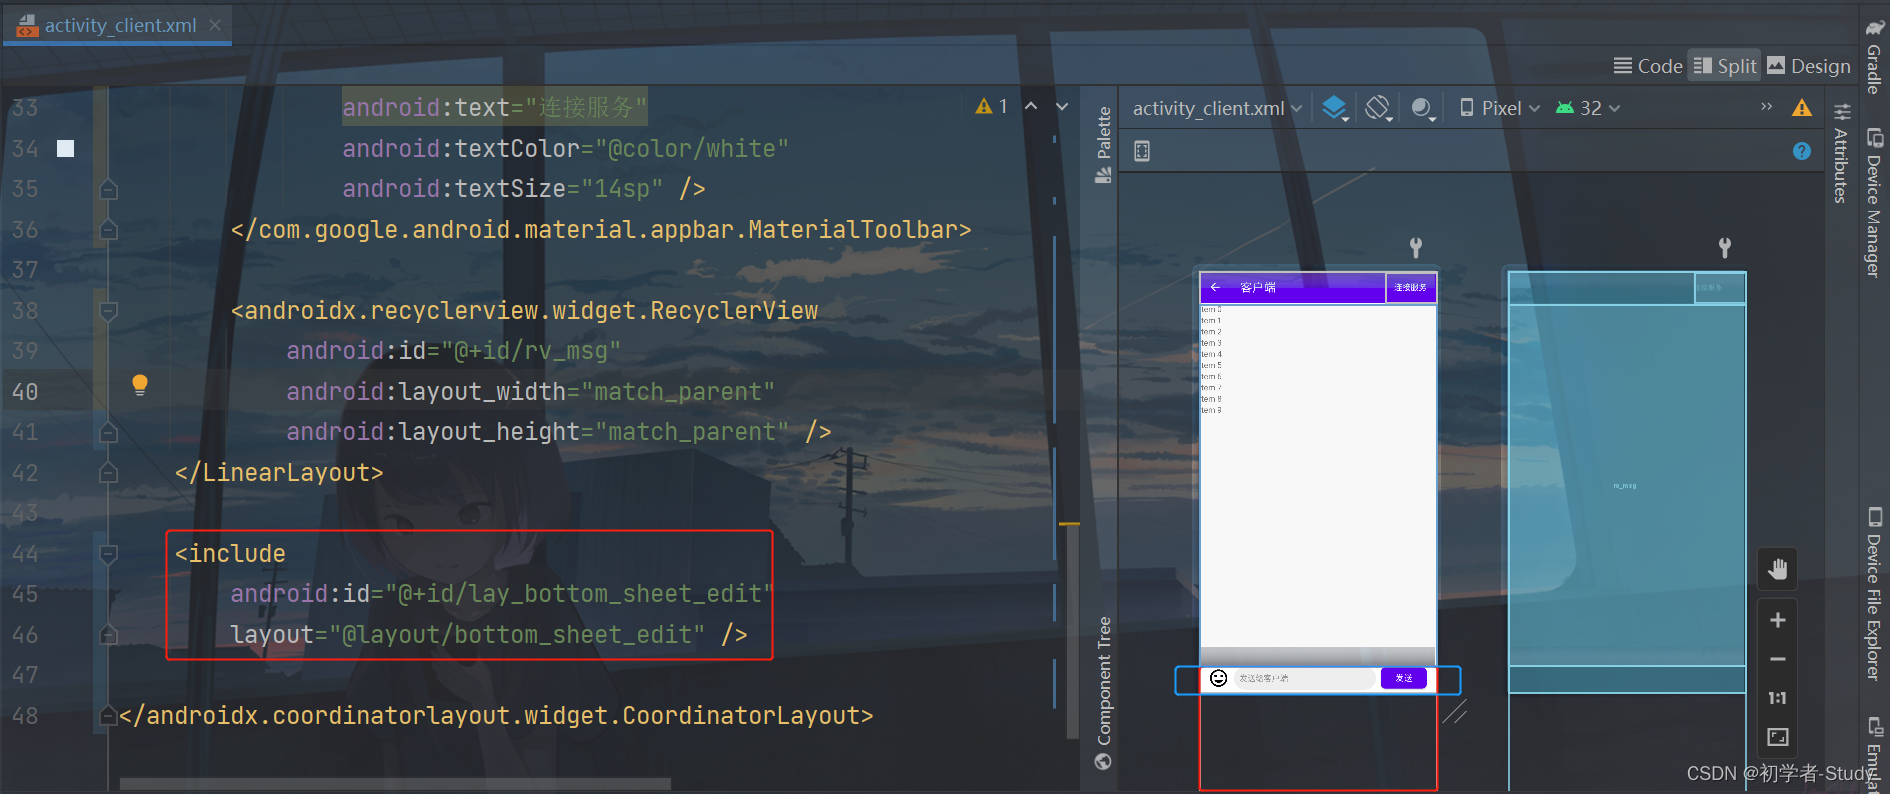Click line number 40 in gutter
Screen dimensions: 1890x794
coord(25,392)
